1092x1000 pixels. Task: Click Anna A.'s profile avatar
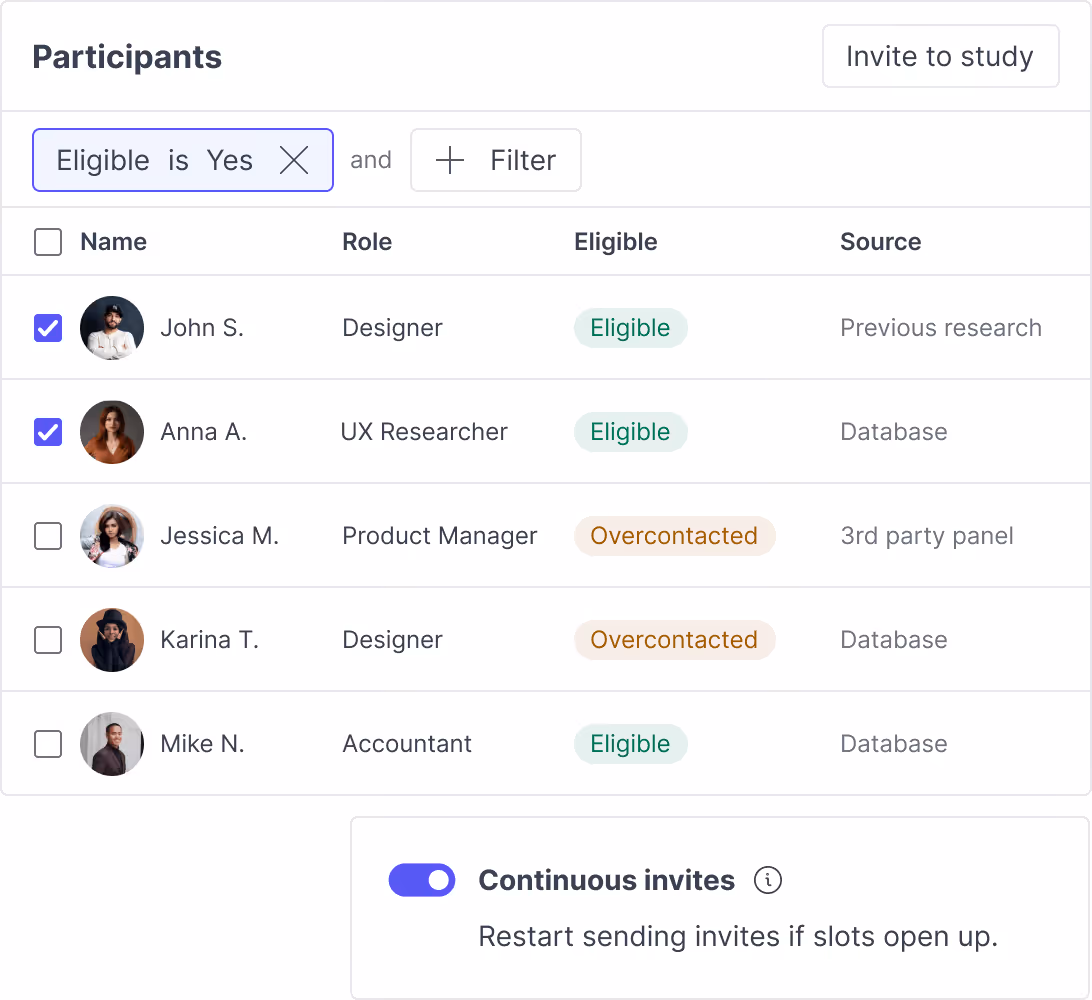pyautogui.click(x=112, y=431)
